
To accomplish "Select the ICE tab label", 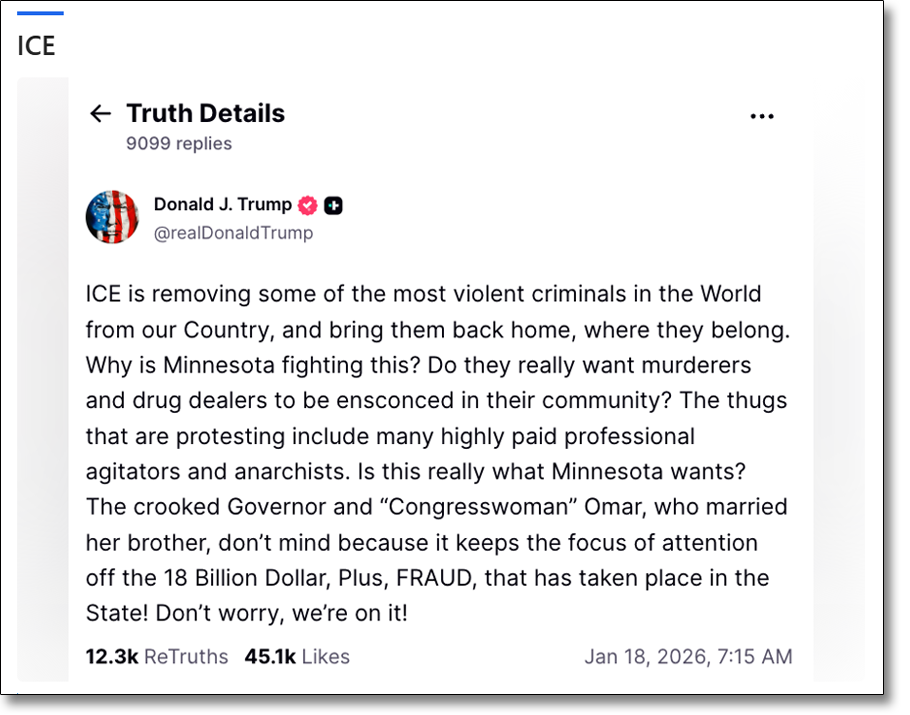I will tap(37, 46).
